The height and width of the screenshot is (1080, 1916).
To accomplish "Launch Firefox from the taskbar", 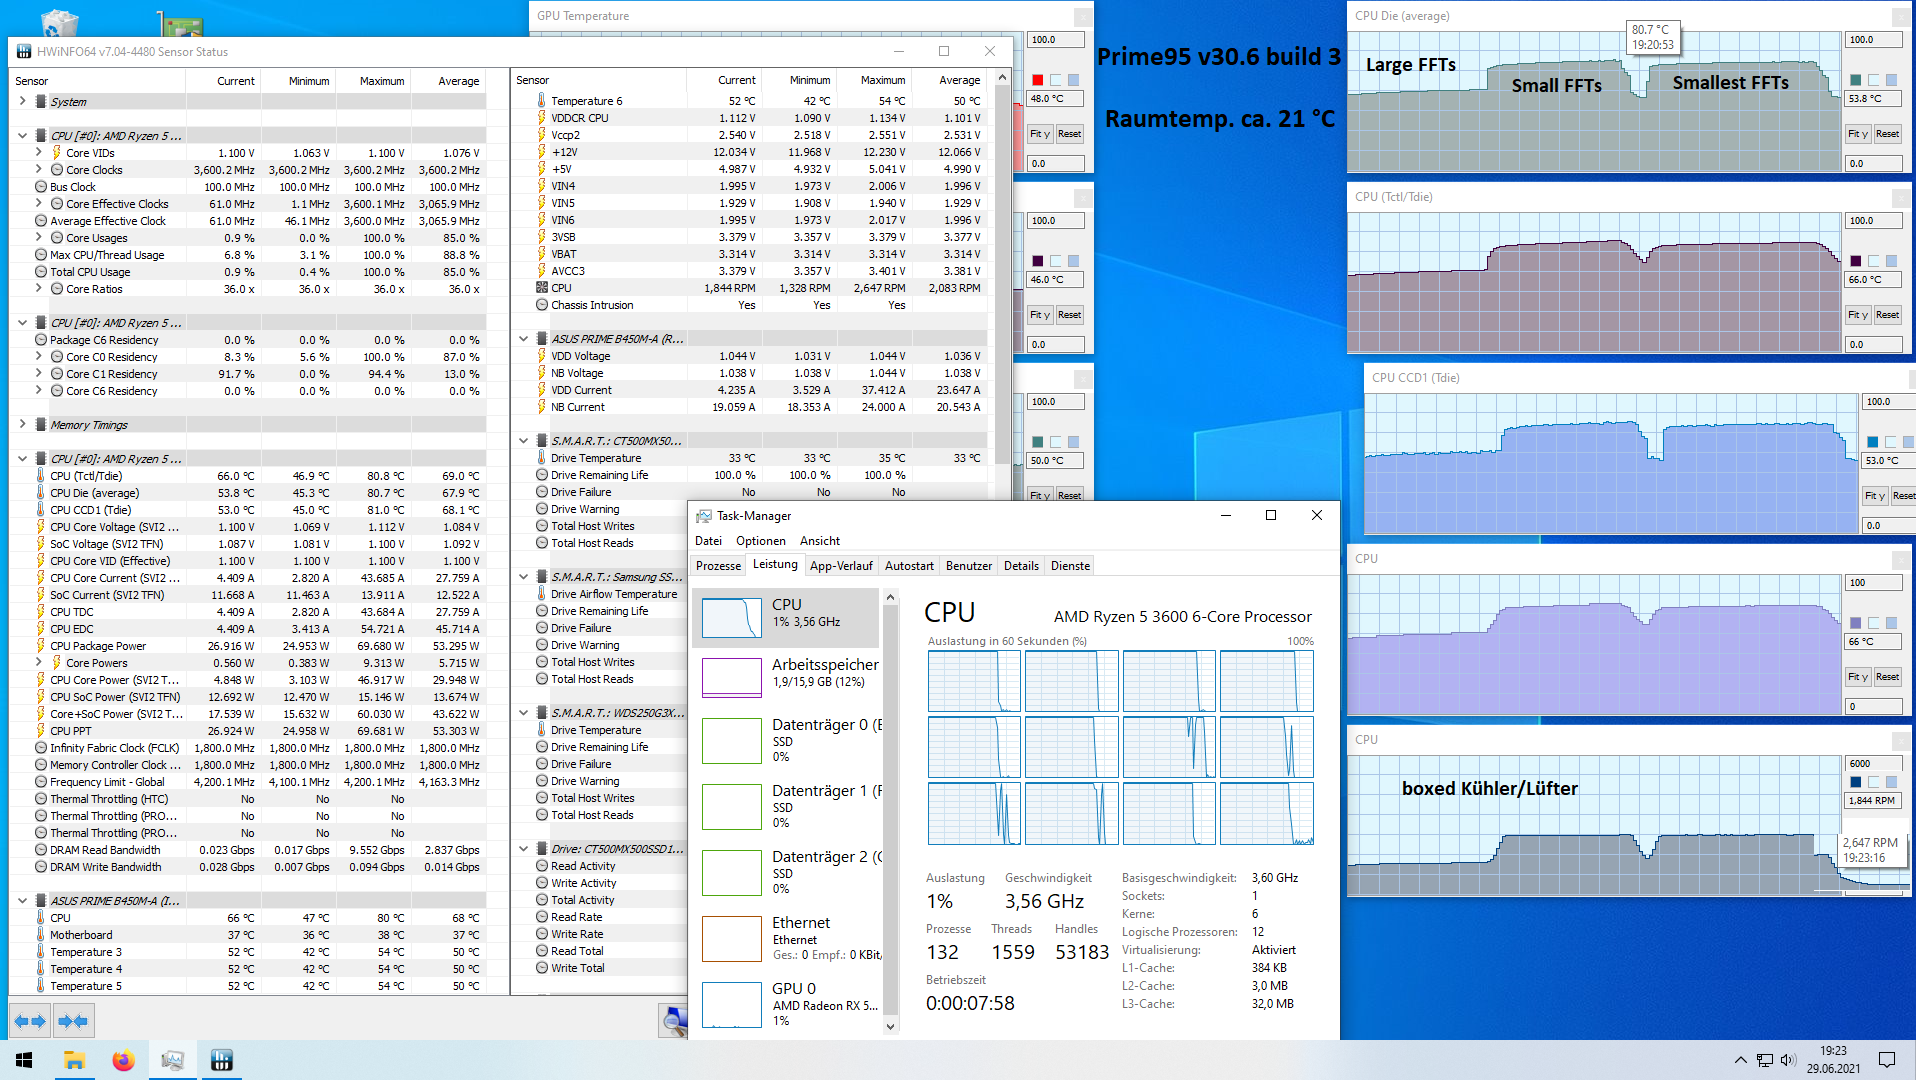I will click(x=123, y=1060).
